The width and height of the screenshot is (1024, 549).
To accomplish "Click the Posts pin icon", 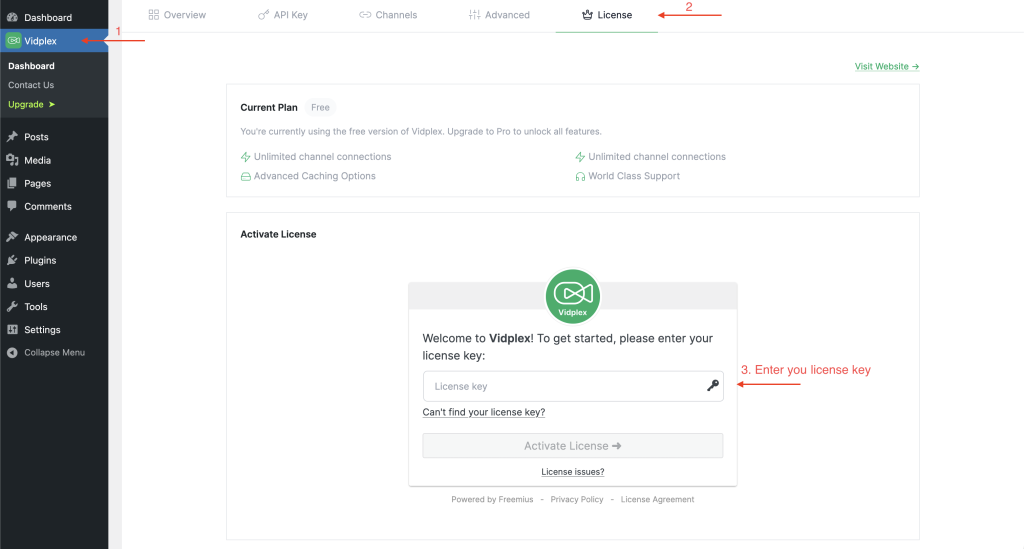I will pyautogui.click(x=13, y=137).
